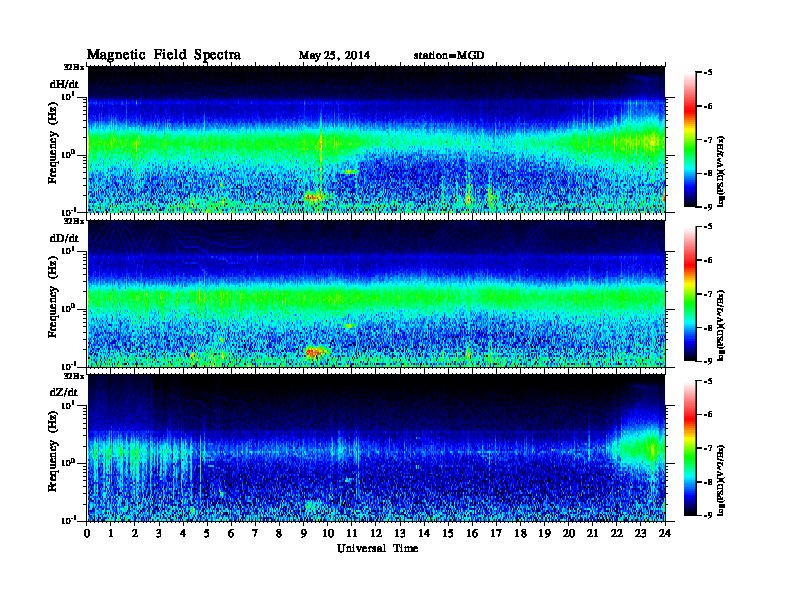Click the hour 24 tick label
The width and height of the screenshot is (792, 612).
point(665,533)
